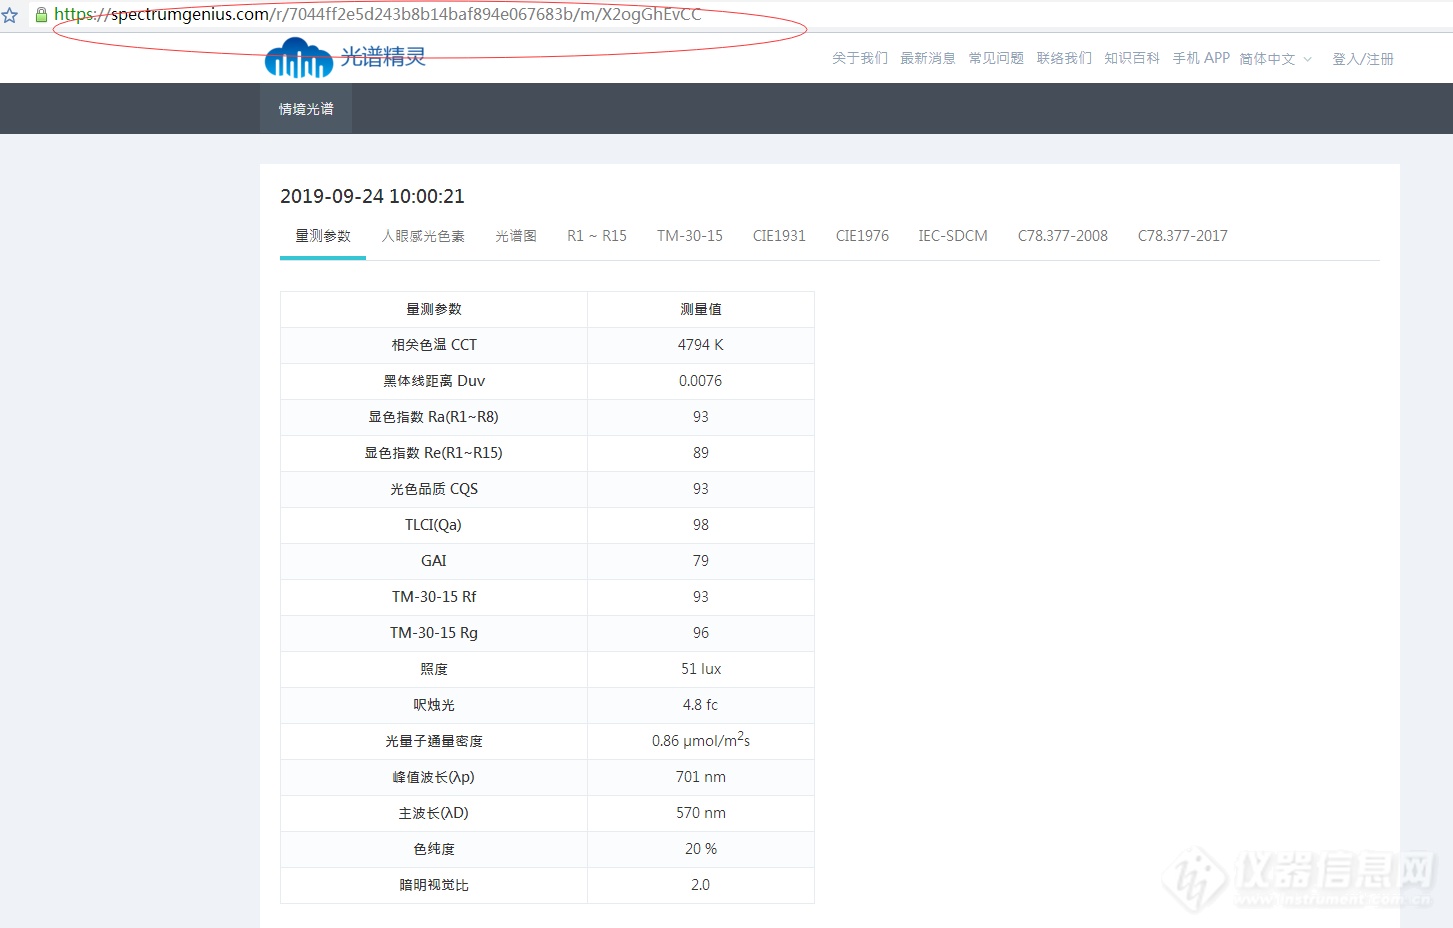Select the 情境光谱 navigation item

point(306,109)
